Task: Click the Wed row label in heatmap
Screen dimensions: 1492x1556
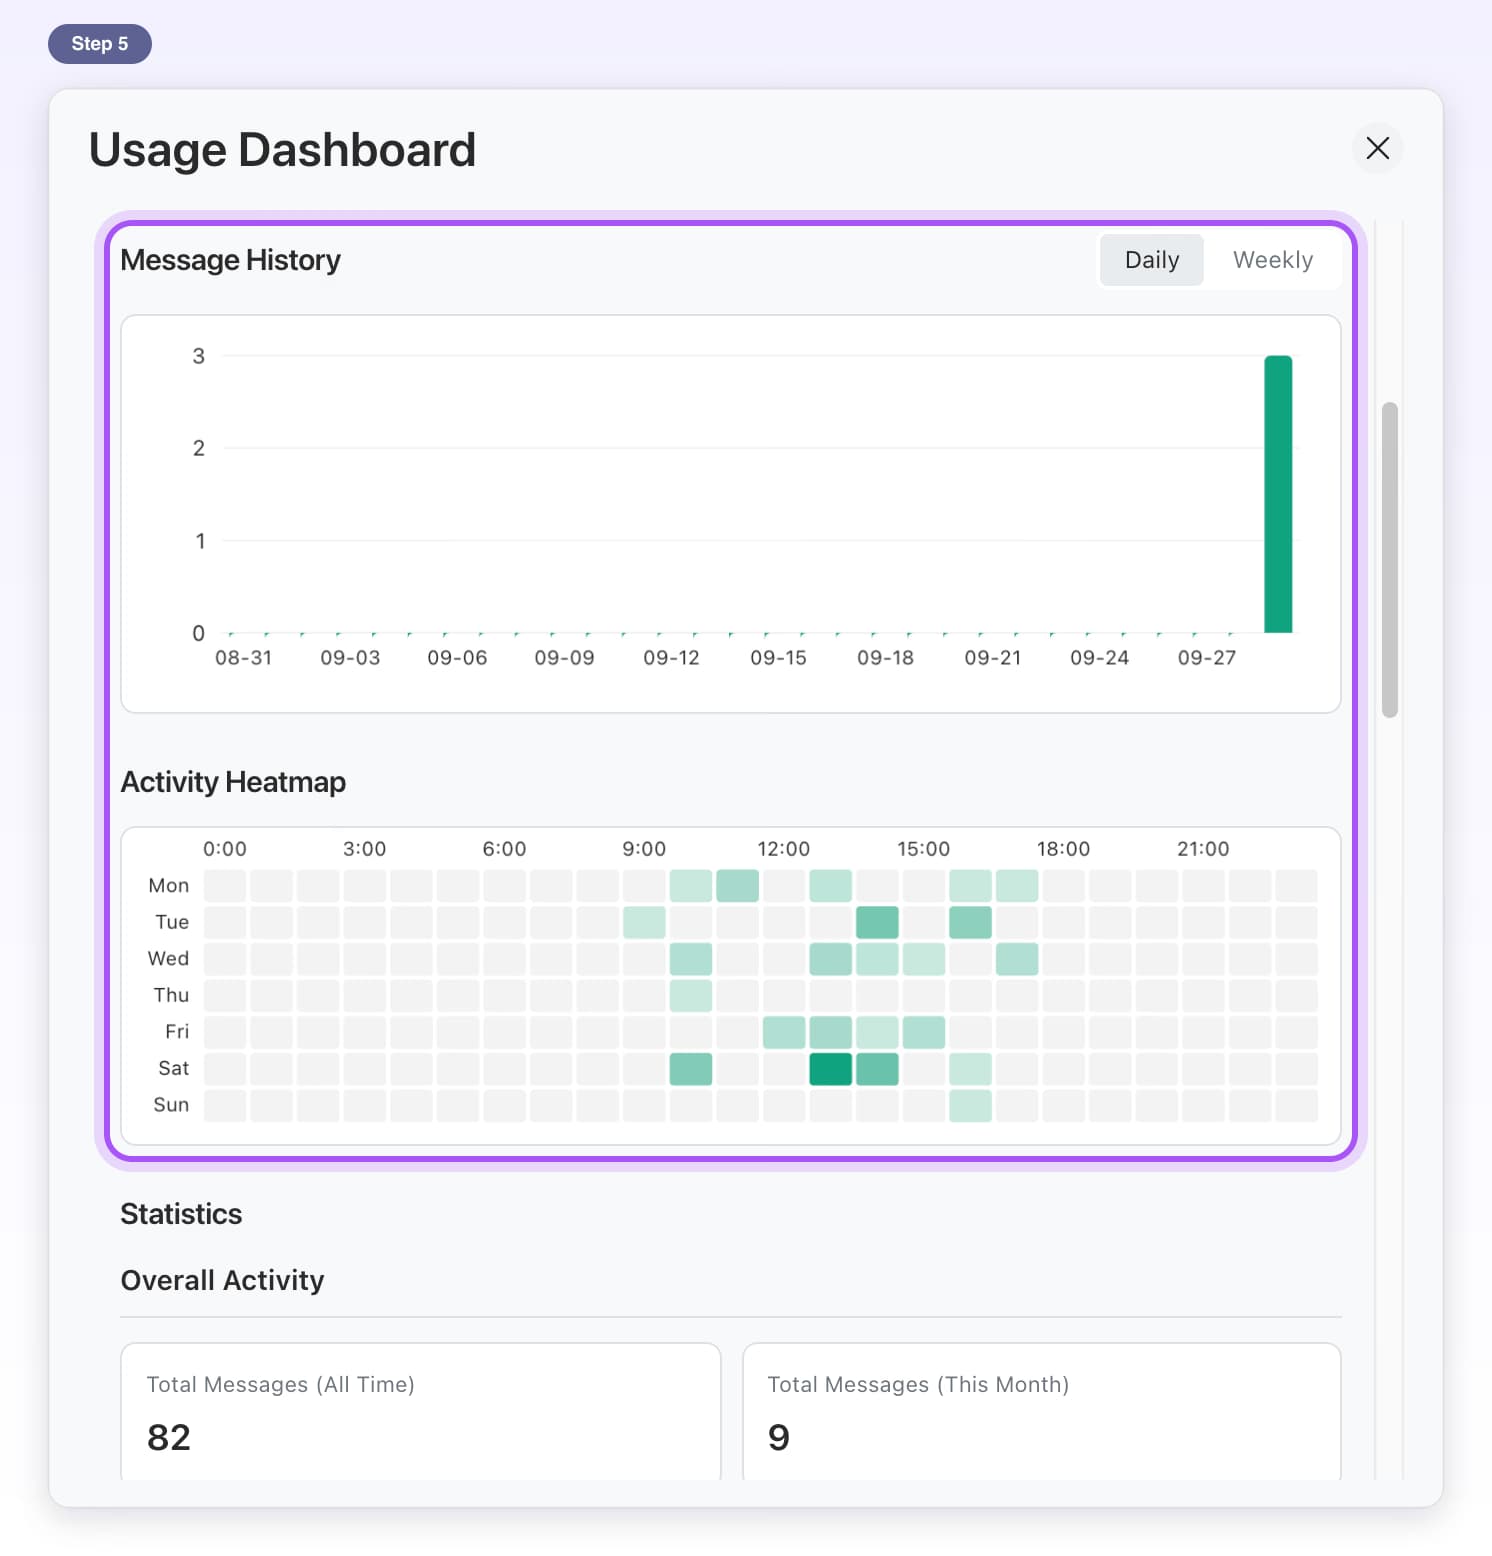Action: pyautogui.click(x=168, y=959)
